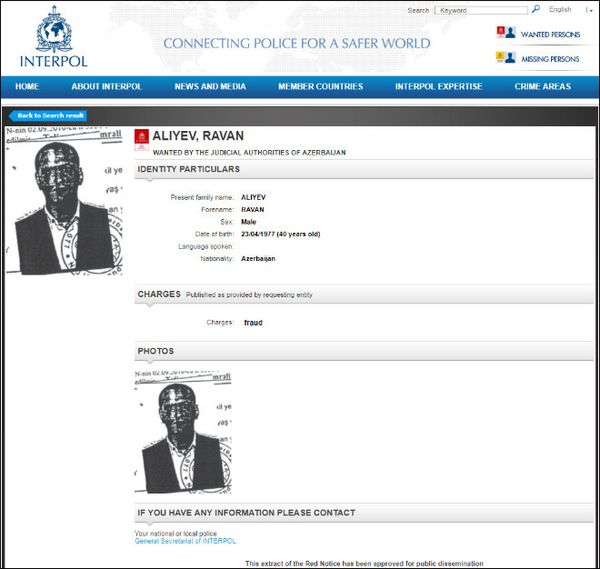Click the red notice icon beside ALIYEV, RAVAN
600x569 pixels.
point(141,140)
